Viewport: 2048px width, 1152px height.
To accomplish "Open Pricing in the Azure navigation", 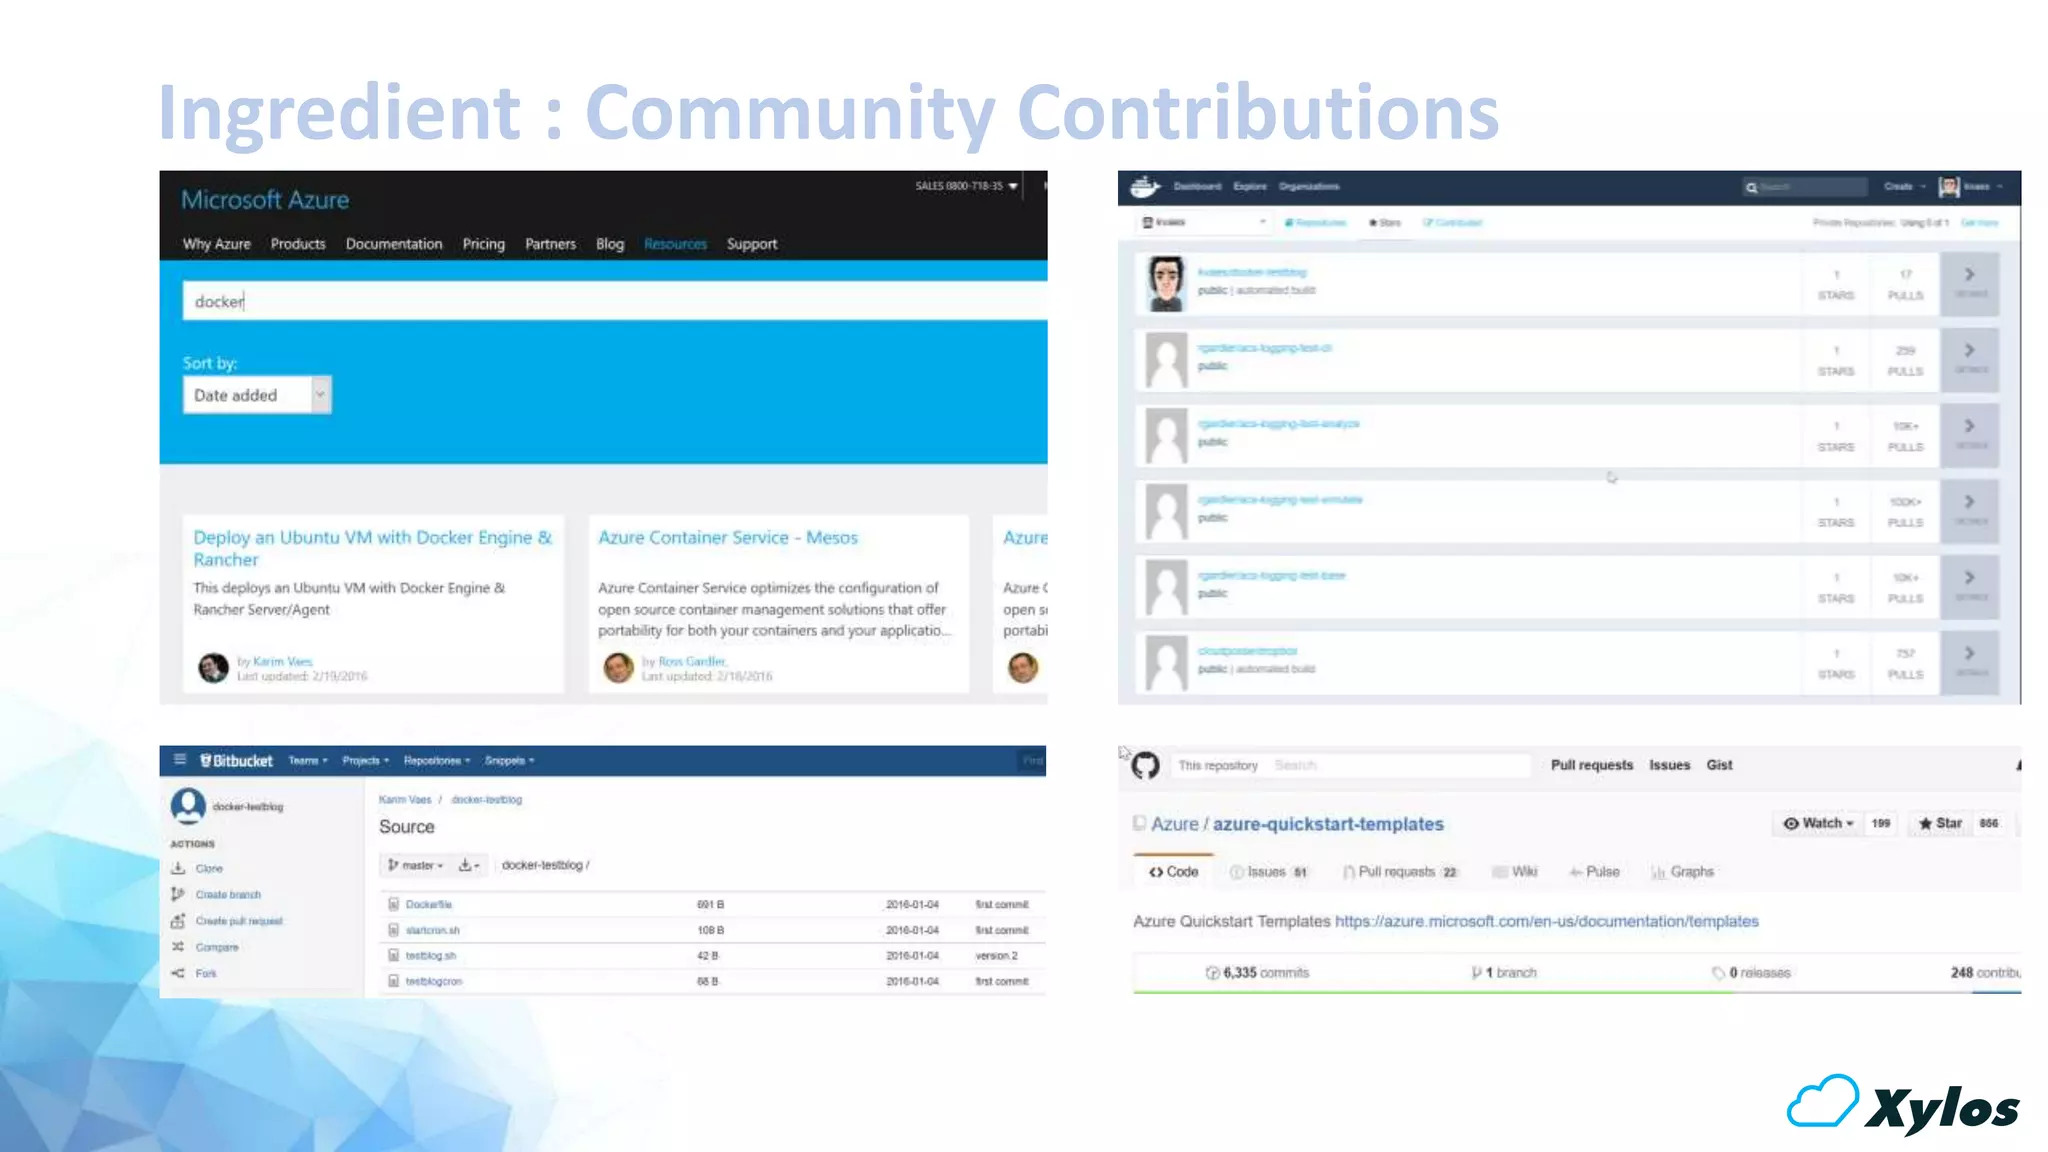I will 484,244.
